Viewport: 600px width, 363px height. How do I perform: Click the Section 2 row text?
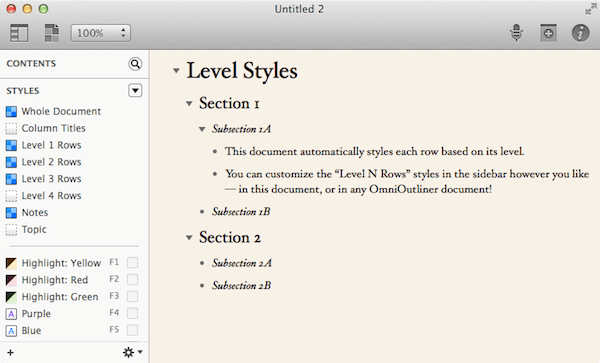pyautogui.click(x=230, y=238)
